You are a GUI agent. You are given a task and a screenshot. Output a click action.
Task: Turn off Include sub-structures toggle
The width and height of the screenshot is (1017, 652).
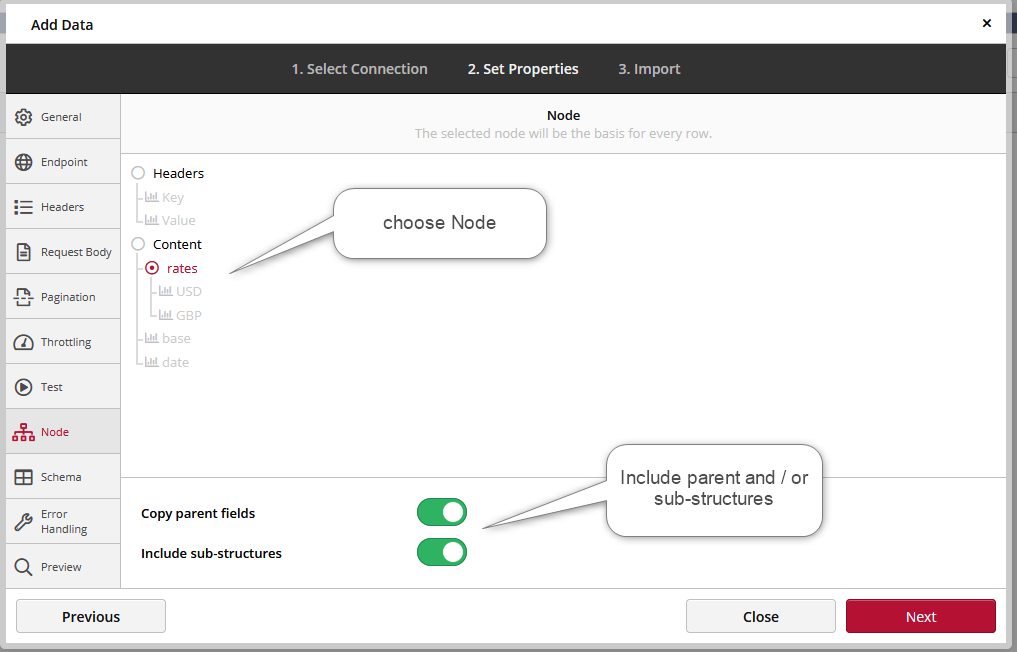[442, 553]
